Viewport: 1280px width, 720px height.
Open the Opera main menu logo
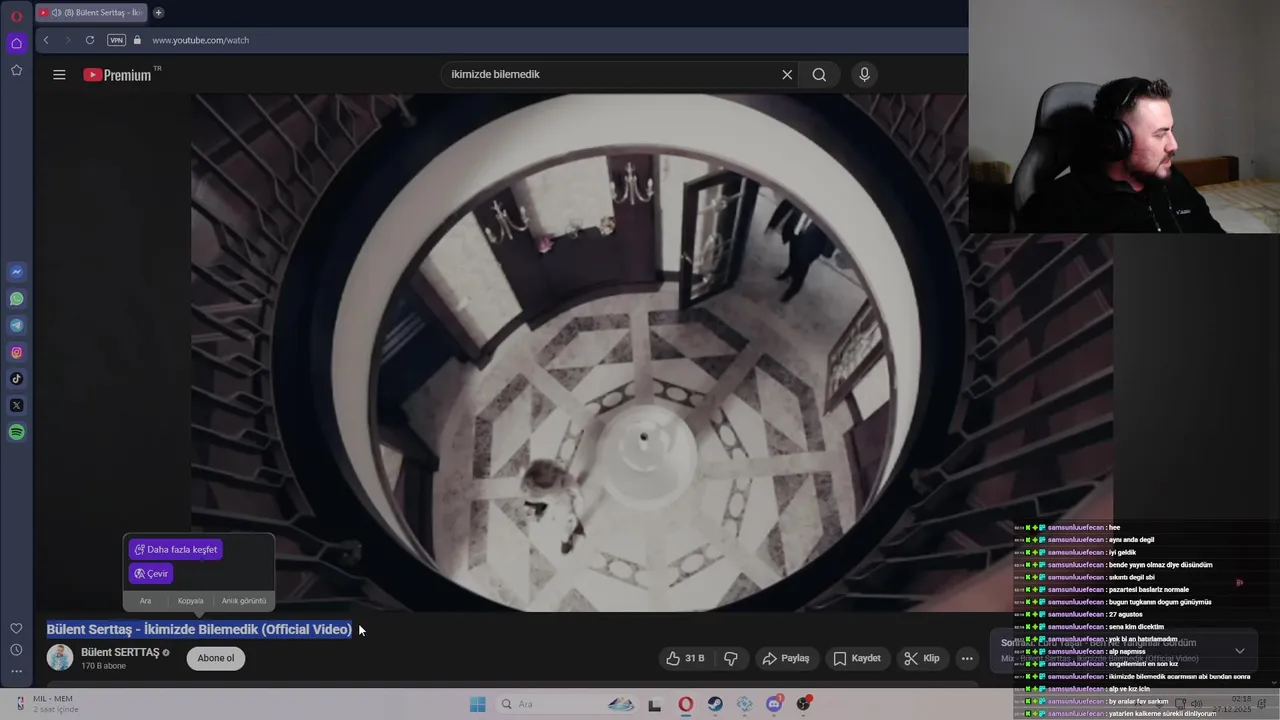pos(16,16)
